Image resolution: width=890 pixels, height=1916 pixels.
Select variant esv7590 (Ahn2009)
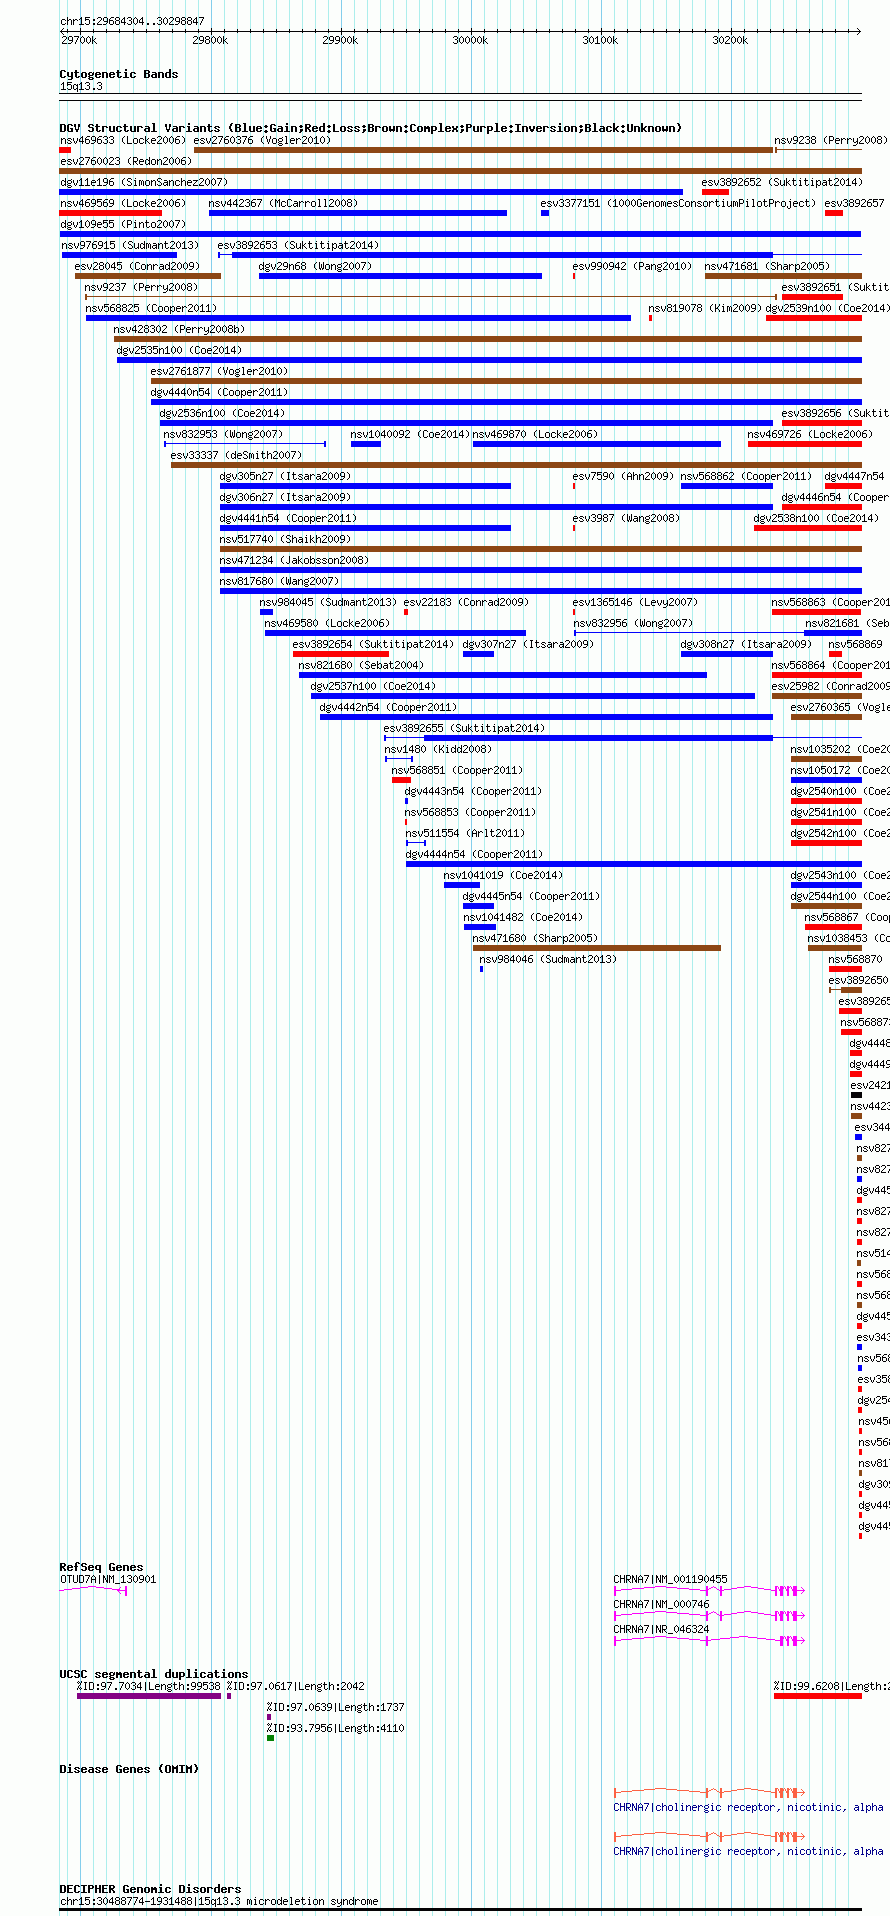[x=623, y=477]
